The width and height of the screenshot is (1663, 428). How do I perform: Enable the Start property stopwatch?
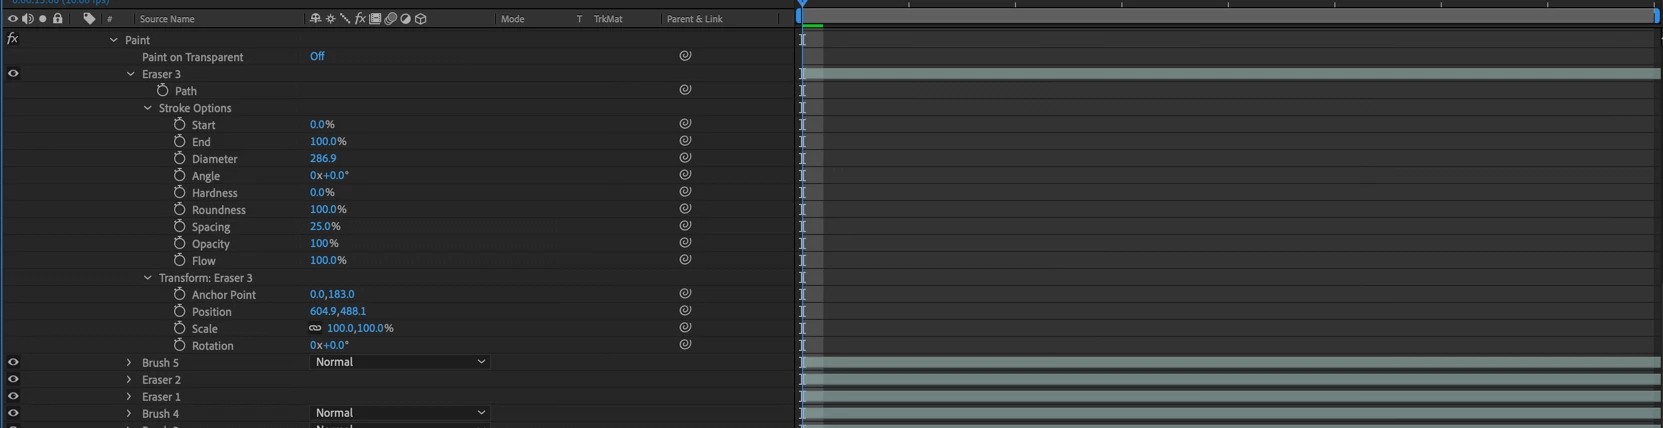(179, 124)
